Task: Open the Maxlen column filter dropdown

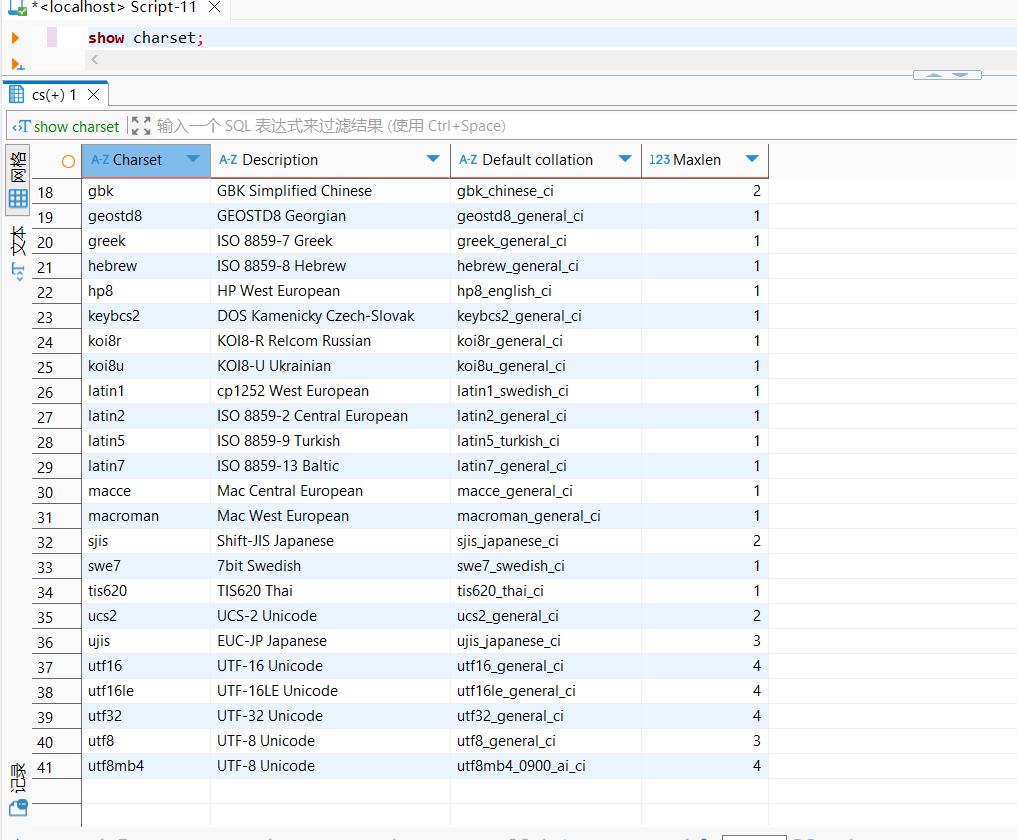Action: (751, 159)
